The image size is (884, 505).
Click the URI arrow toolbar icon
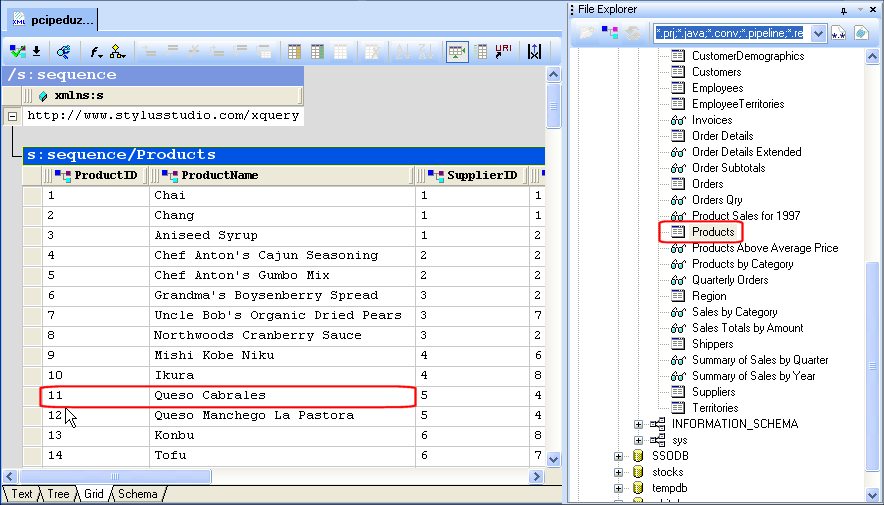[503, 51]
